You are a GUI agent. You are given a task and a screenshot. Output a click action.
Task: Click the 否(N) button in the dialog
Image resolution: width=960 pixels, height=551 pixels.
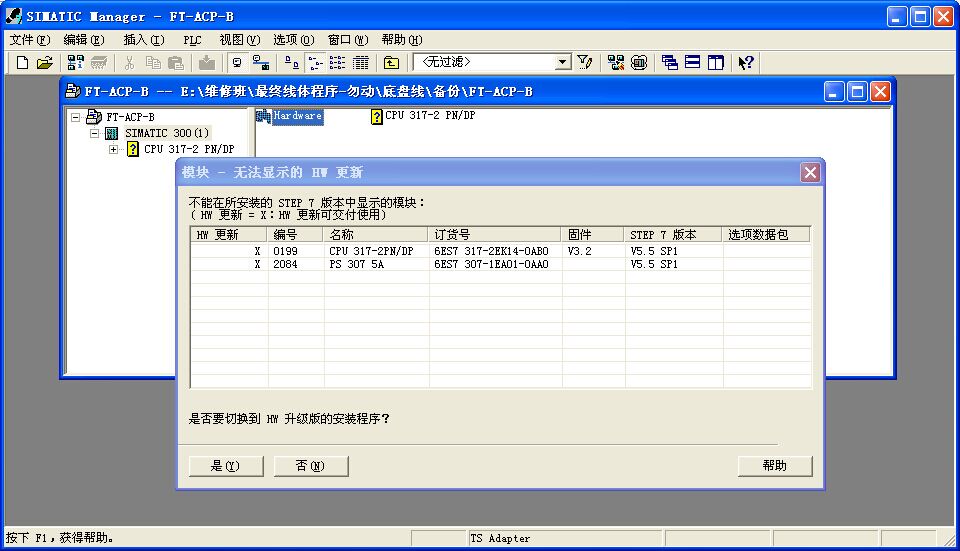310,466
